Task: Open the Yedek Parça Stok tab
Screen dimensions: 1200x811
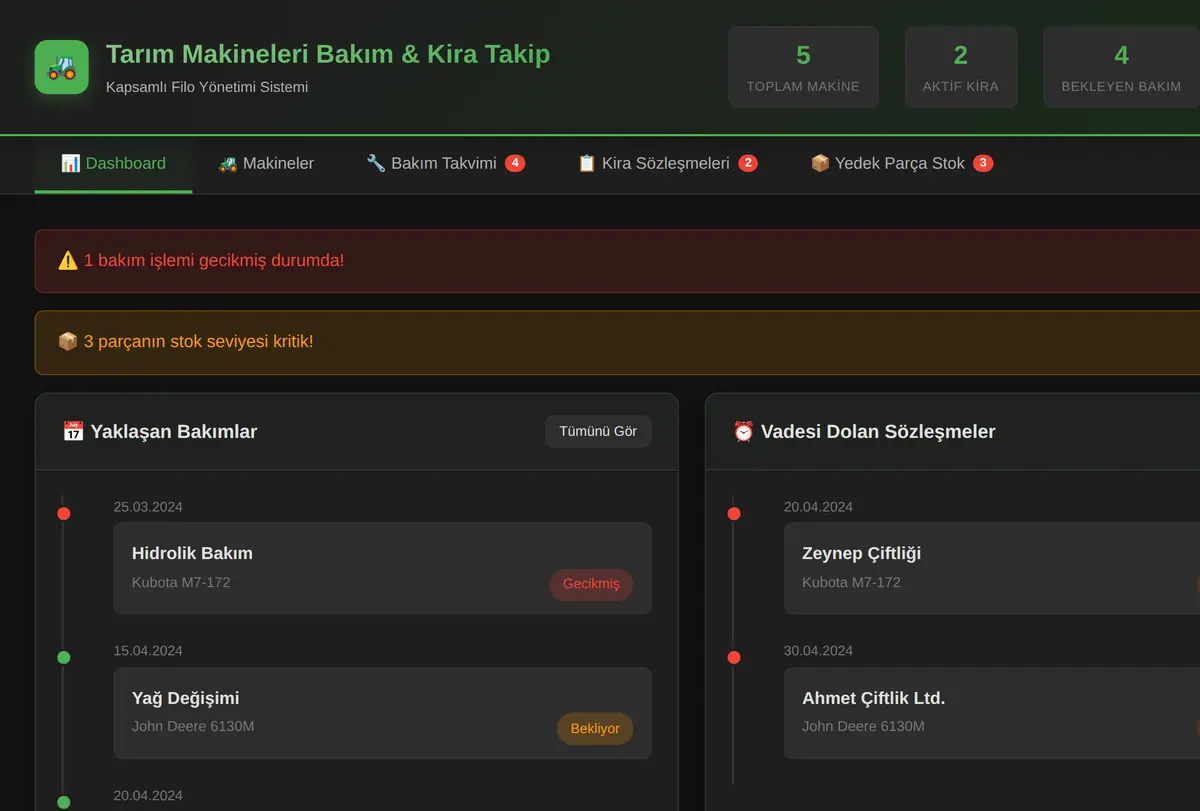Action: 901,163
